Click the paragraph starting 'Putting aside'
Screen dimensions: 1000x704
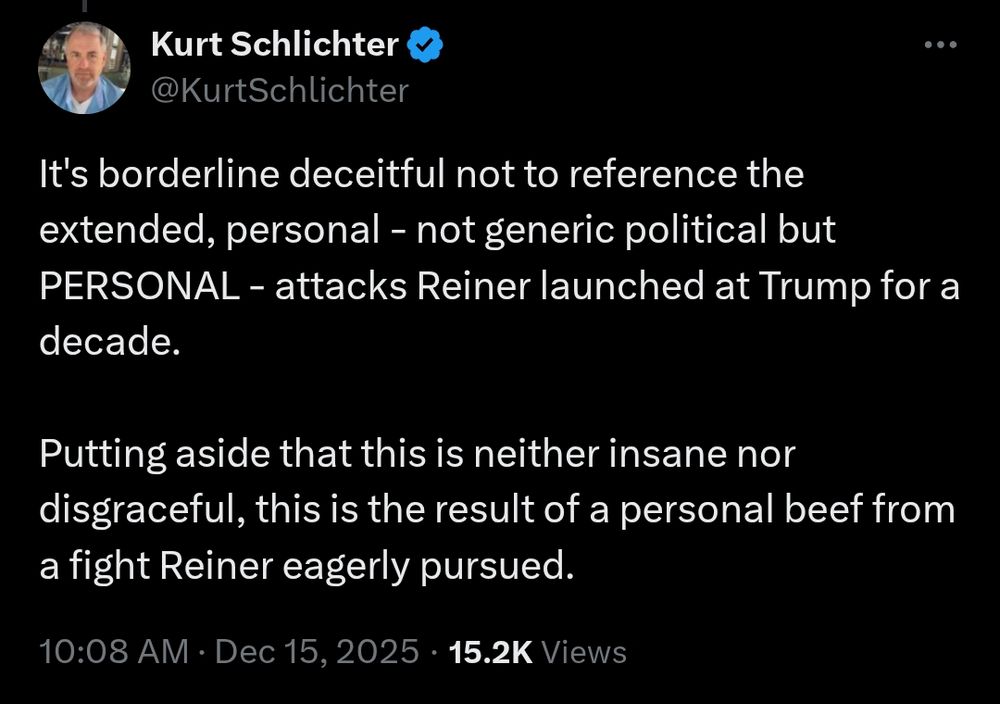(497, 510)
